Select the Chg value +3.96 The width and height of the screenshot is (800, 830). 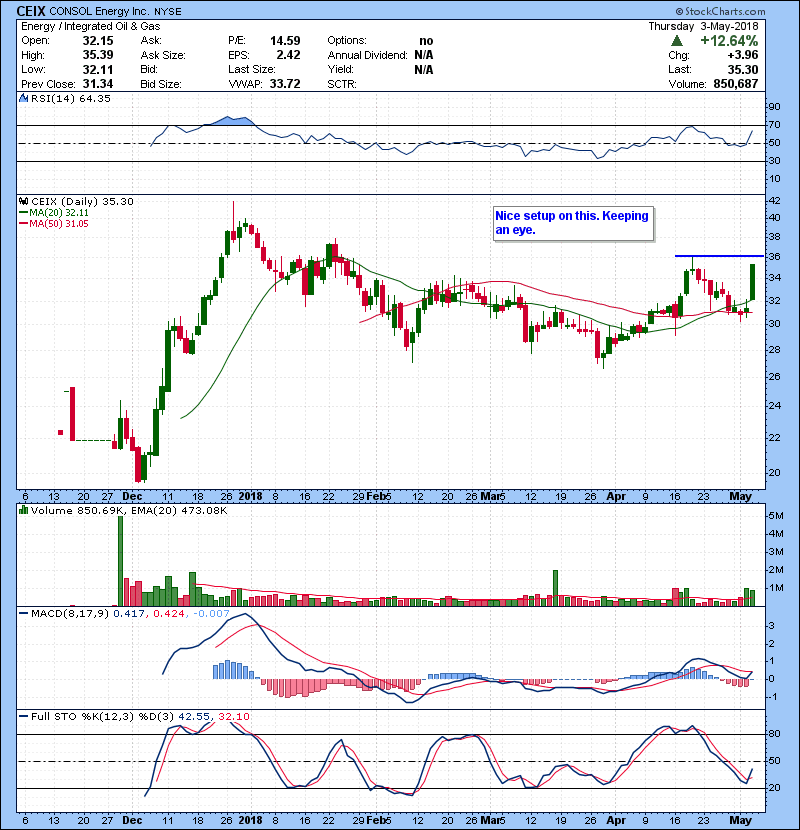tap(742, 55)
